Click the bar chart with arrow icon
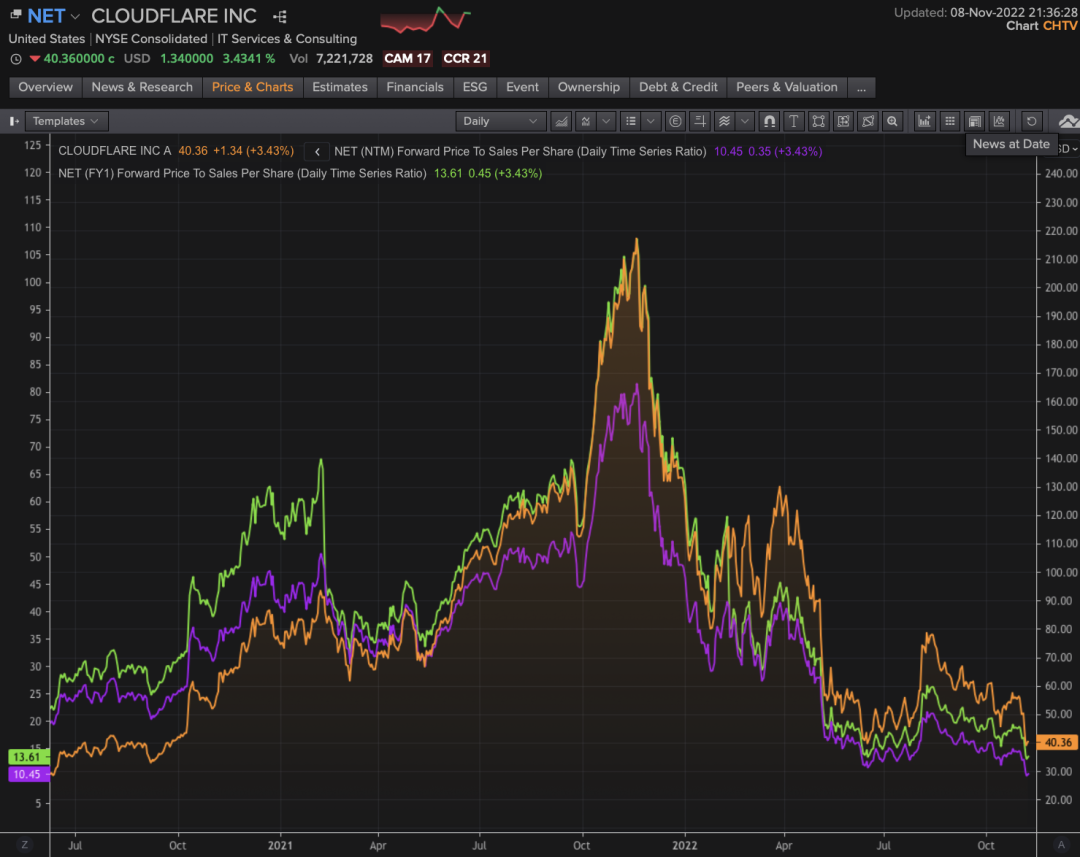This screenshot has height=857, width=1080. pos(924,121)
